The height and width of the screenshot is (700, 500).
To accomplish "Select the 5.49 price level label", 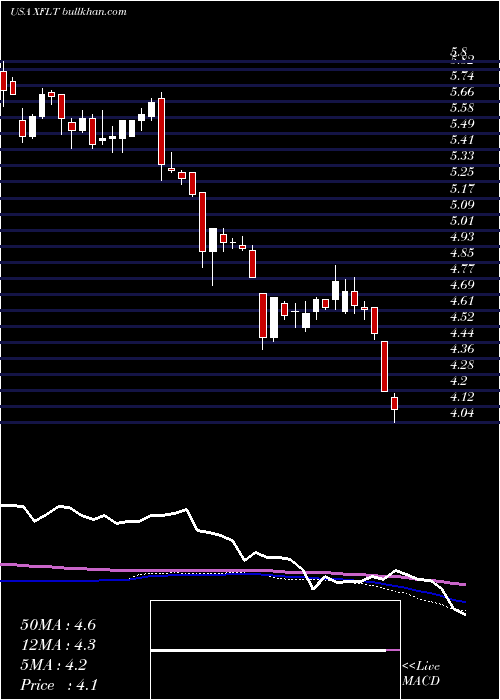I will (x=462, y=124).
